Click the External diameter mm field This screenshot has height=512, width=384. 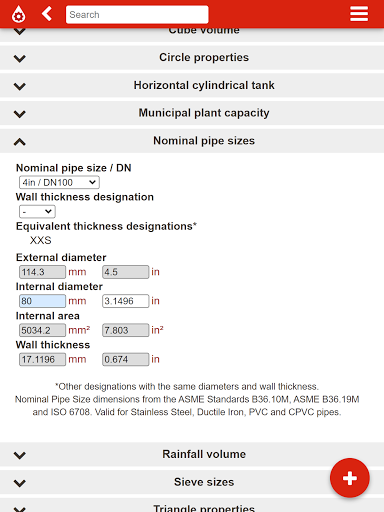(x=42, y=272)
